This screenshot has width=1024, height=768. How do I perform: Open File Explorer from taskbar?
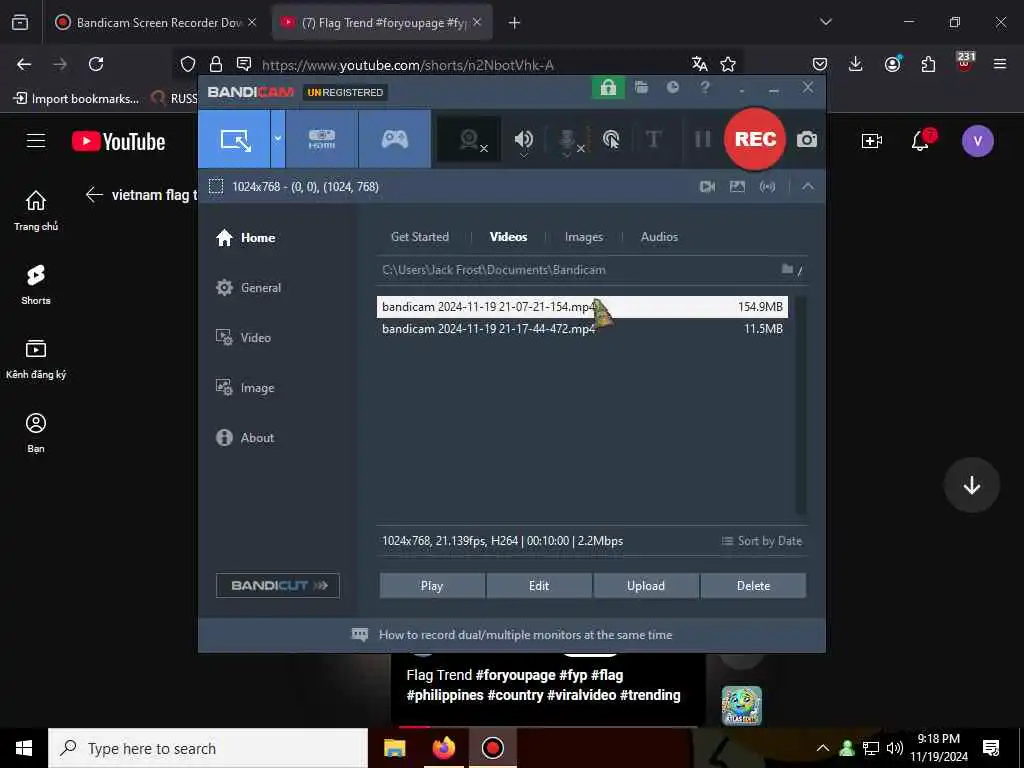(394, 748)
